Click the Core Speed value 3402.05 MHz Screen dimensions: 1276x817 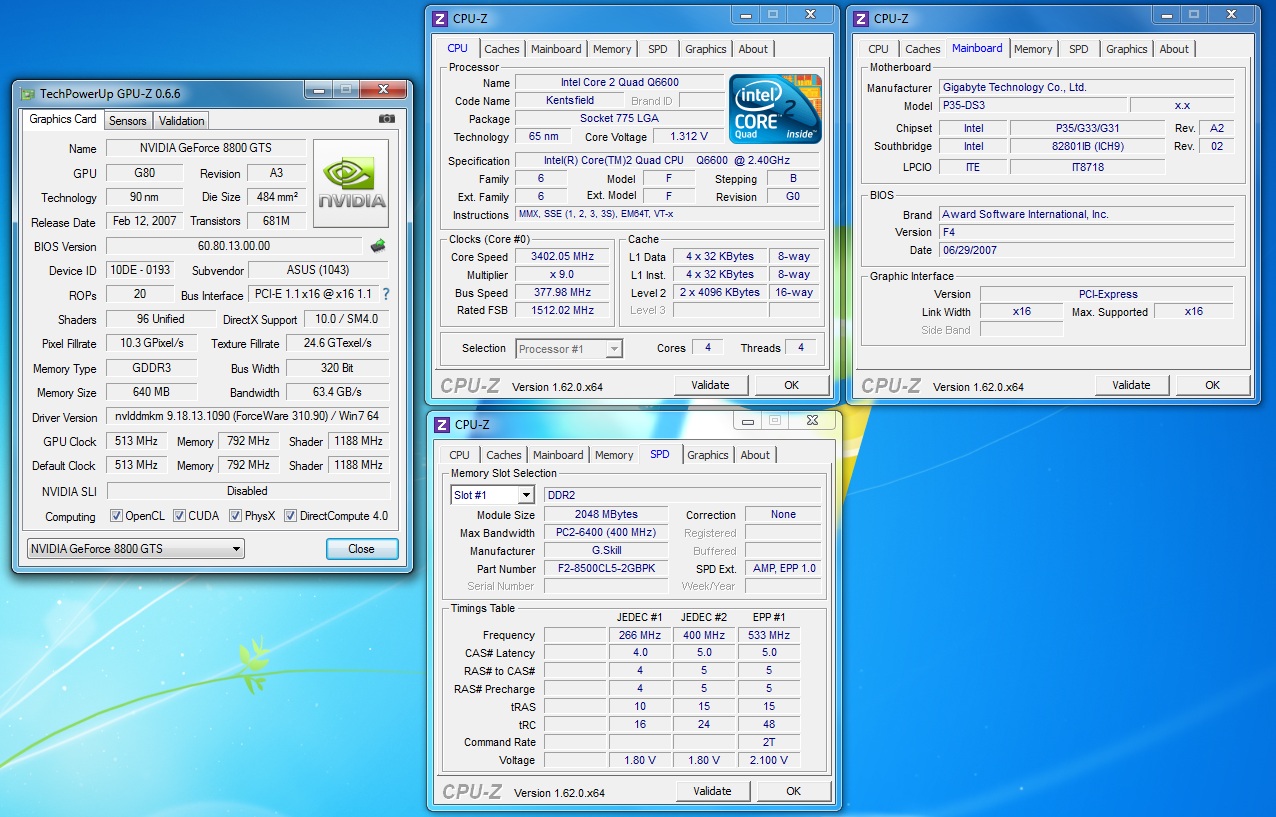click(x=564, y=257)
